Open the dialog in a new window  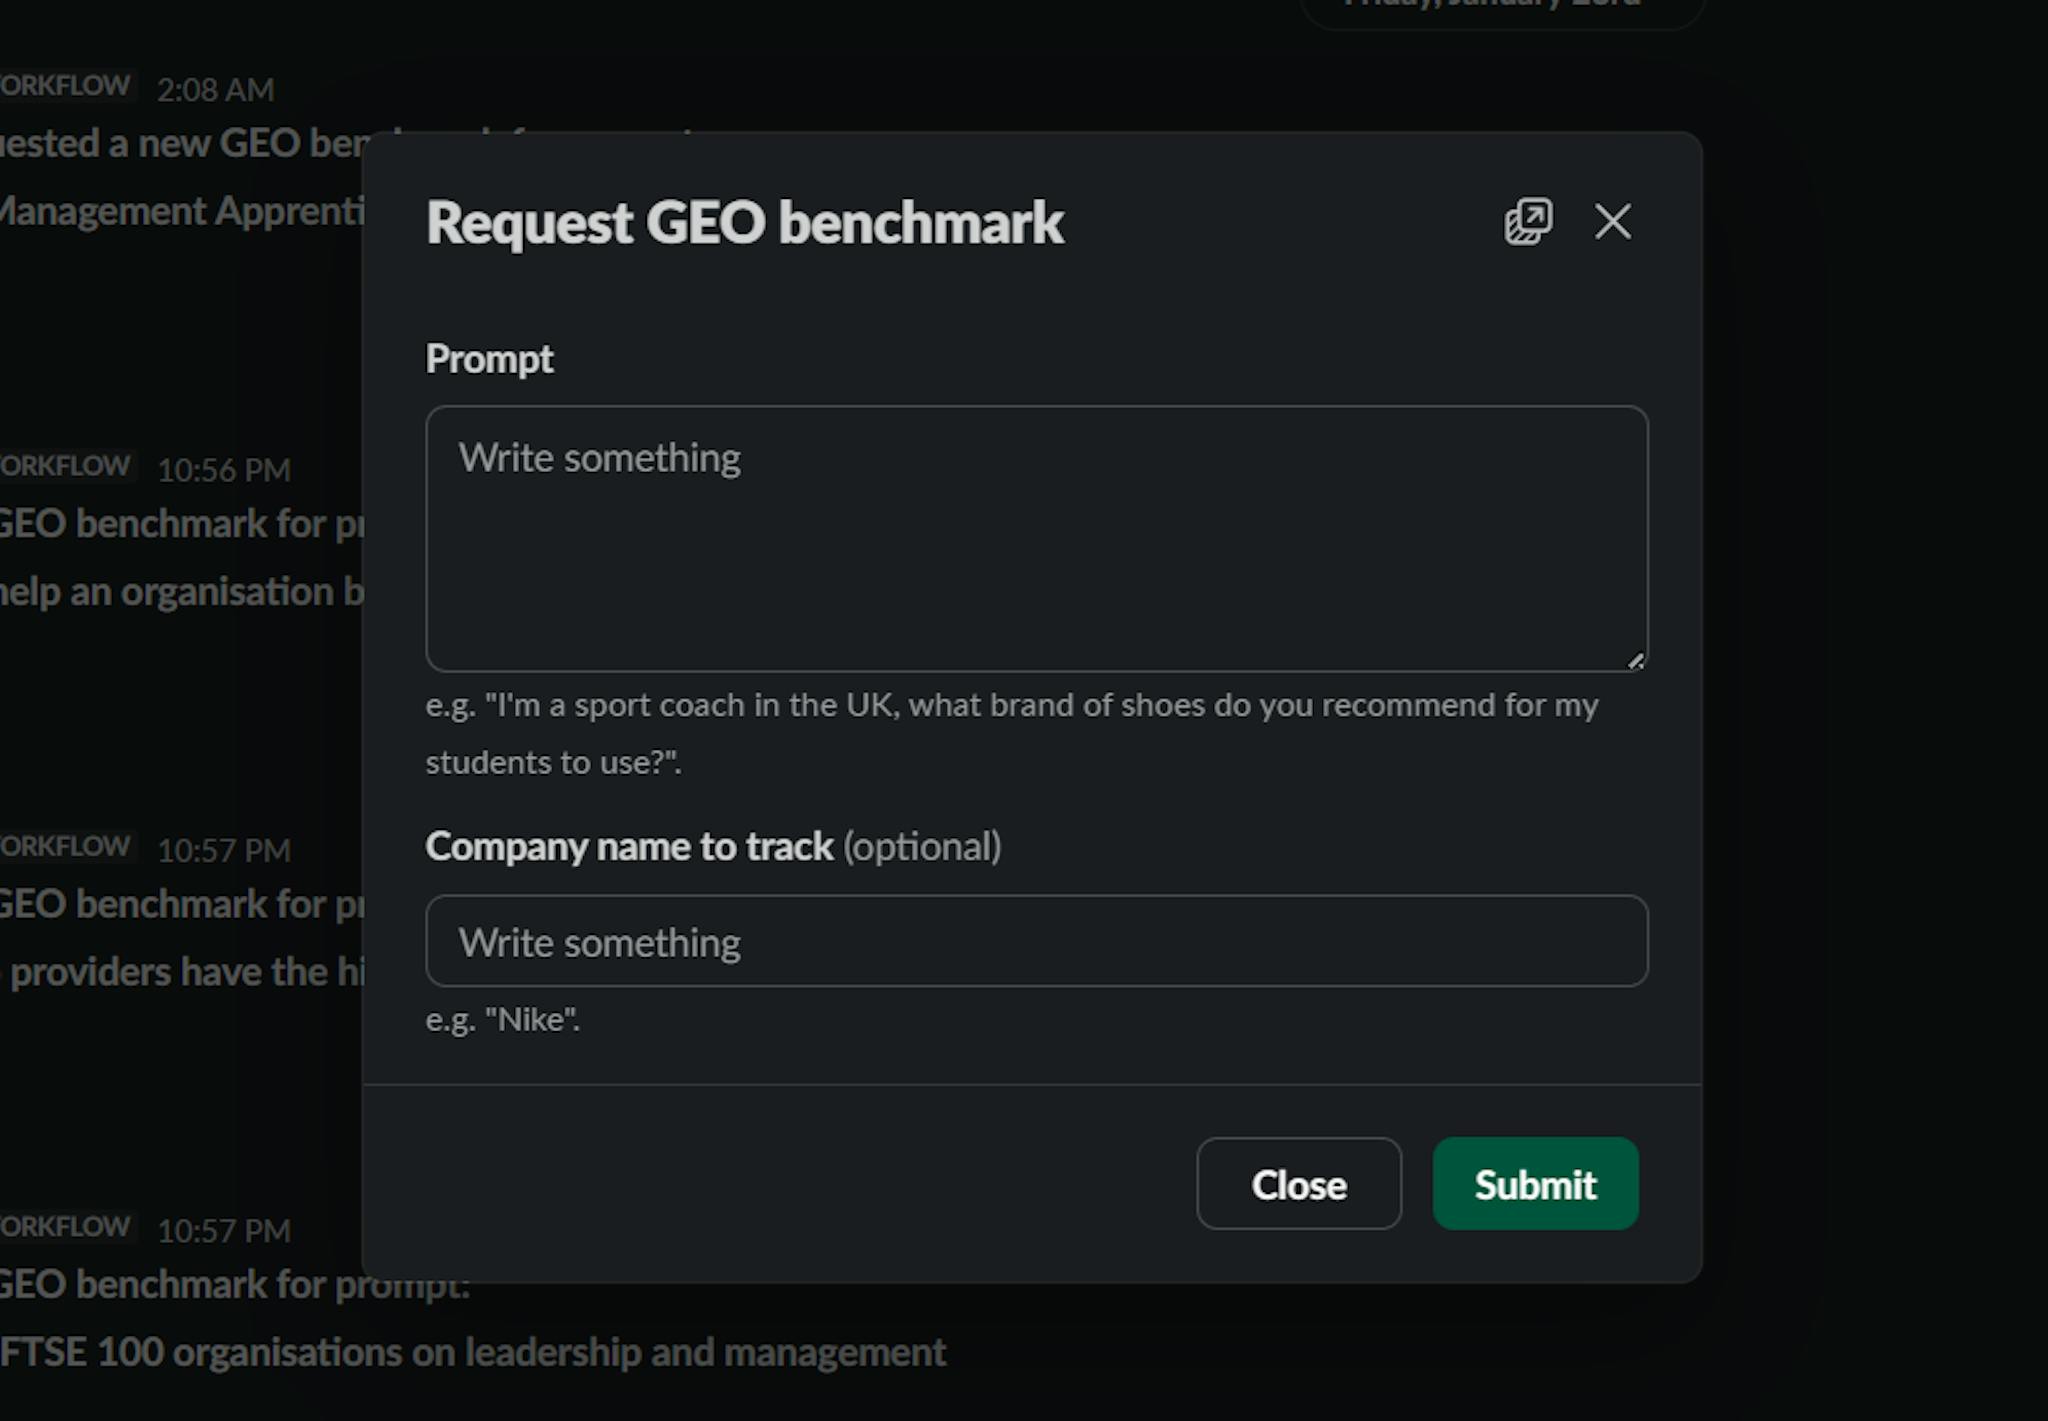(1529, 222)
